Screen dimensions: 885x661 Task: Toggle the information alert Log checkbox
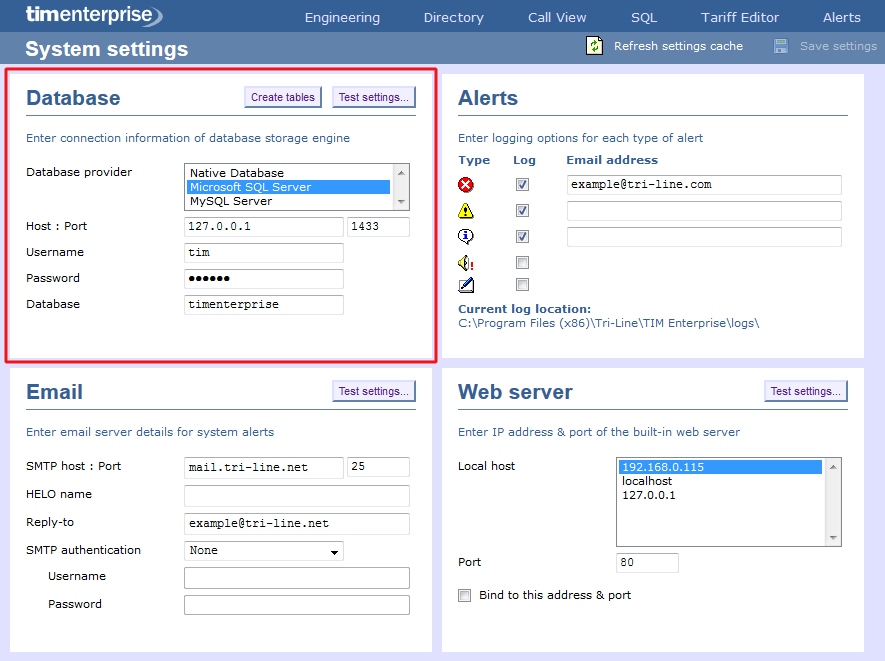[x=523, y=237]
